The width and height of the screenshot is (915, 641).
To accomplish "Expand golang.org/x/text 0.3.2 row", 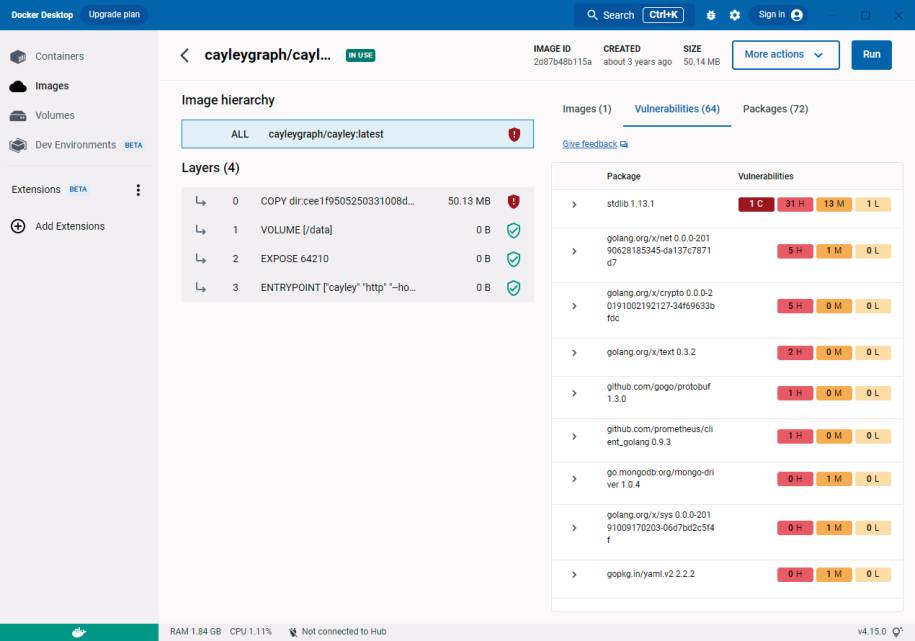I will tap(574, 353).
